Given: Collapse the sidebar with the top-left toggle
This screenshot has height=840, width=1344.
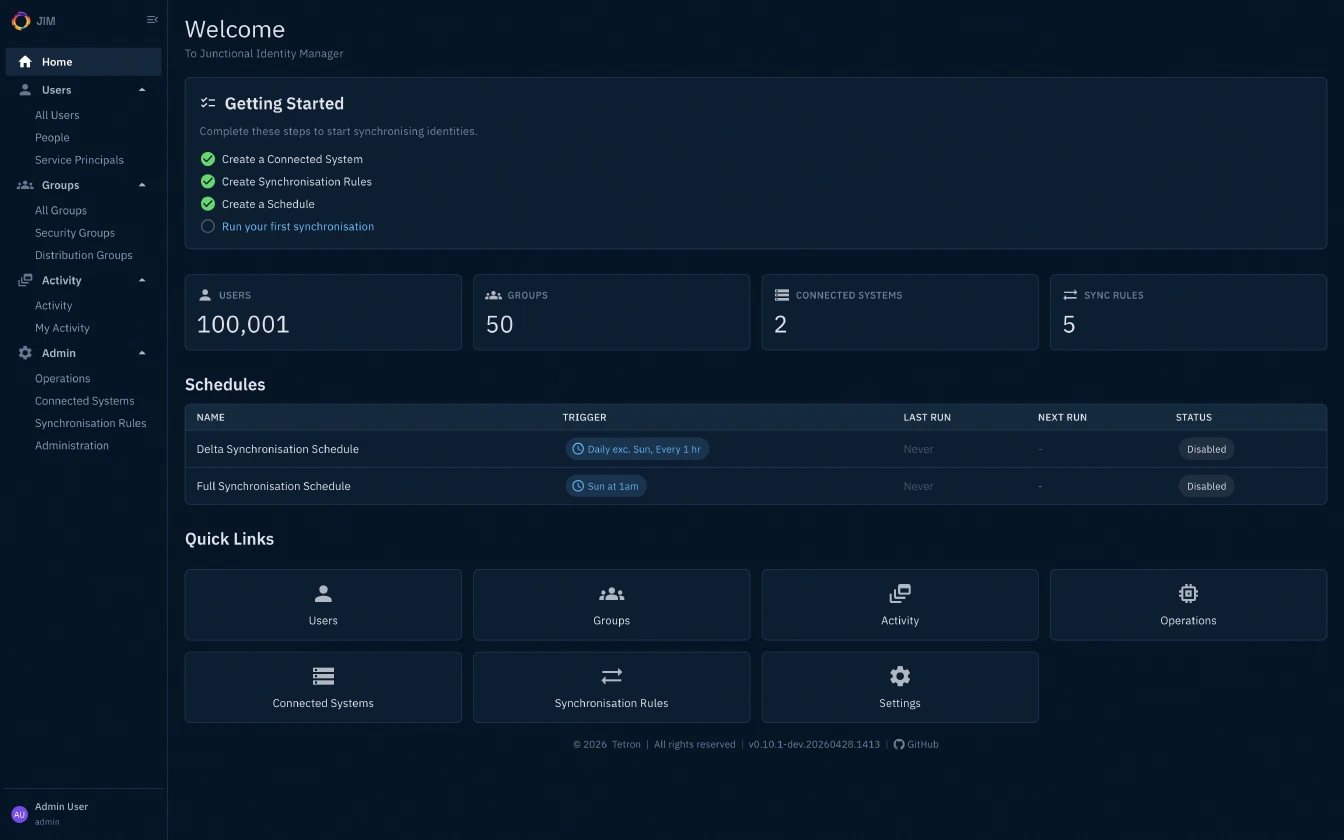Looking at the screenshot, I should point(151,19).
